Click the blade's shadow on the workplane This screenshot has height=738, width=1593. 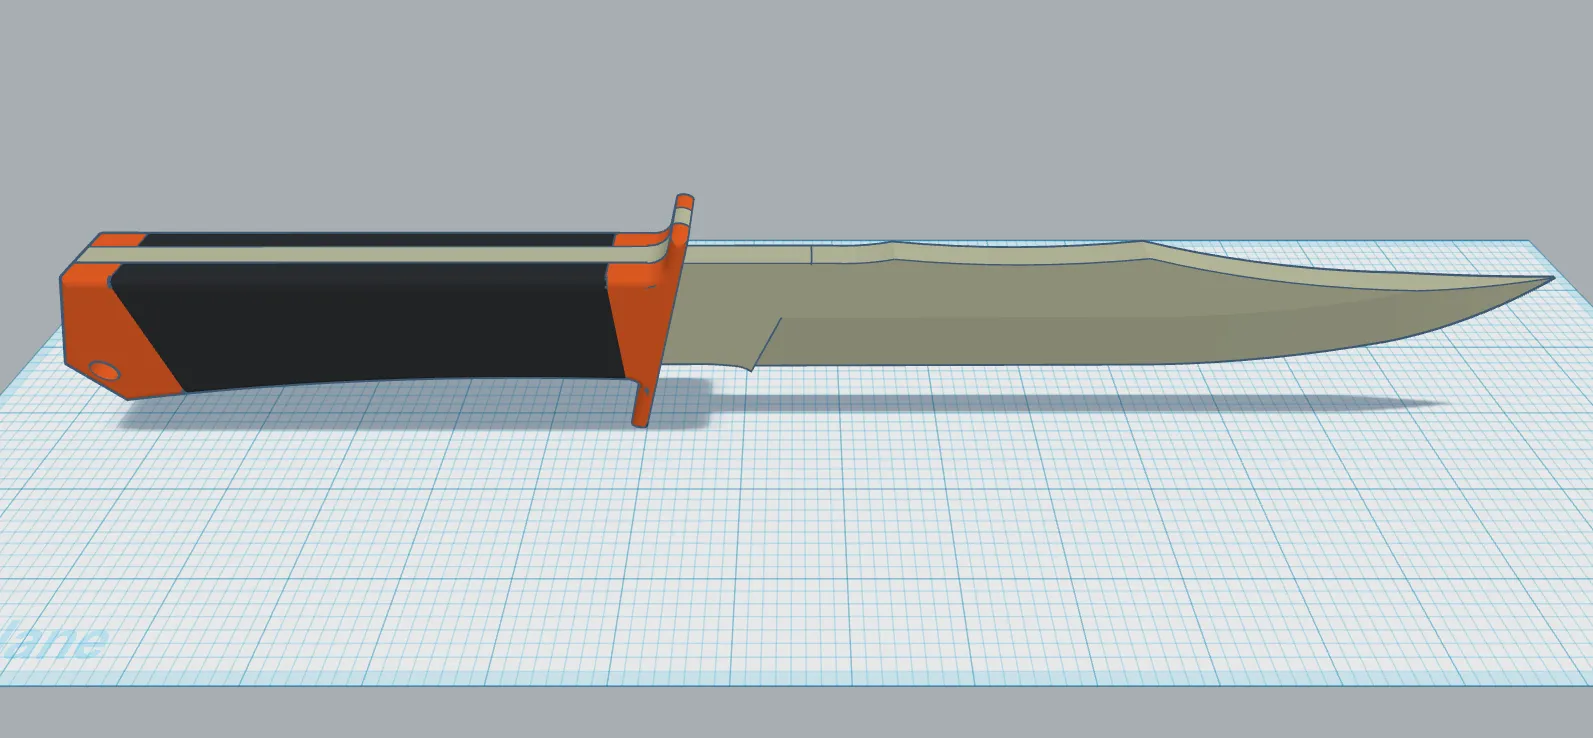[1100, 403]
